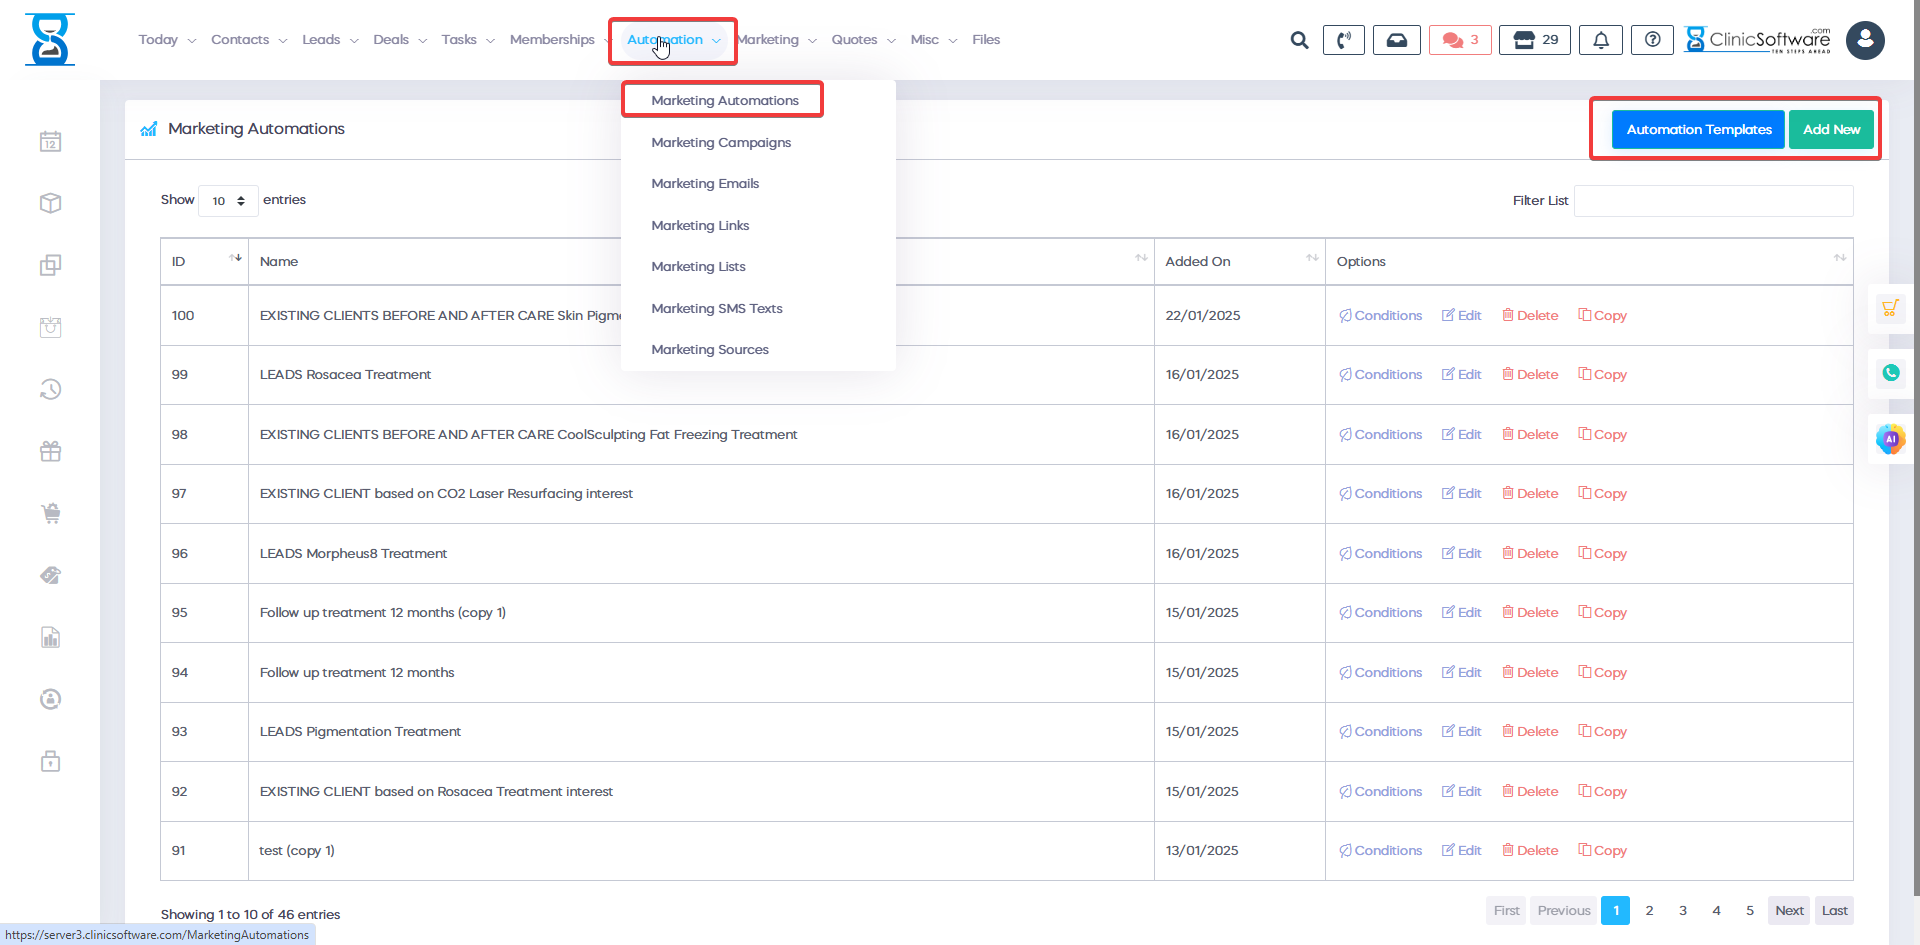Image resolution: width=1920 pixels, height=945 pixels.
Task: Open the WhatsApp floating icon
Action: (1890, 373)
